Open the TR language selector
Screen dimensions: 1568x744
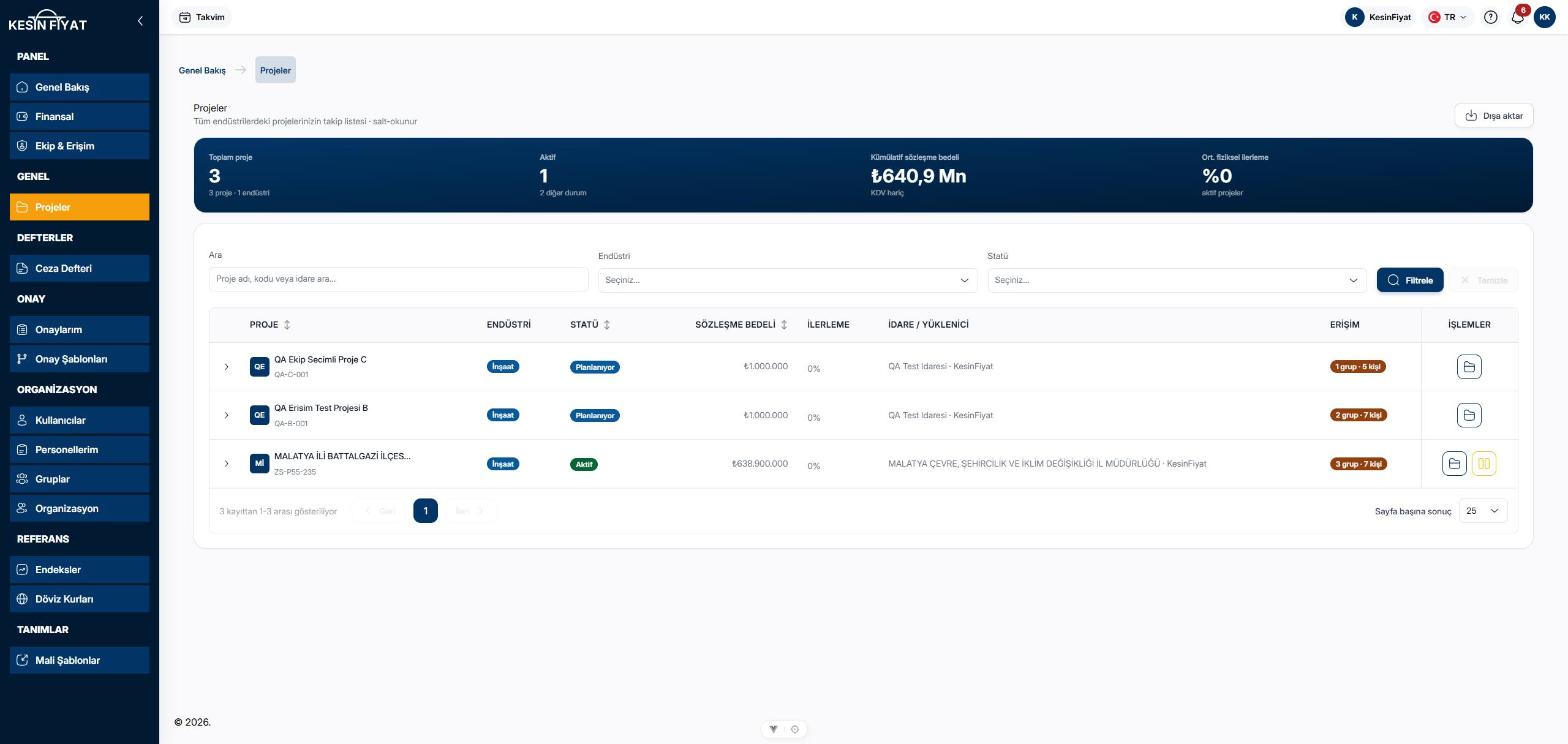click(1447, 17)
